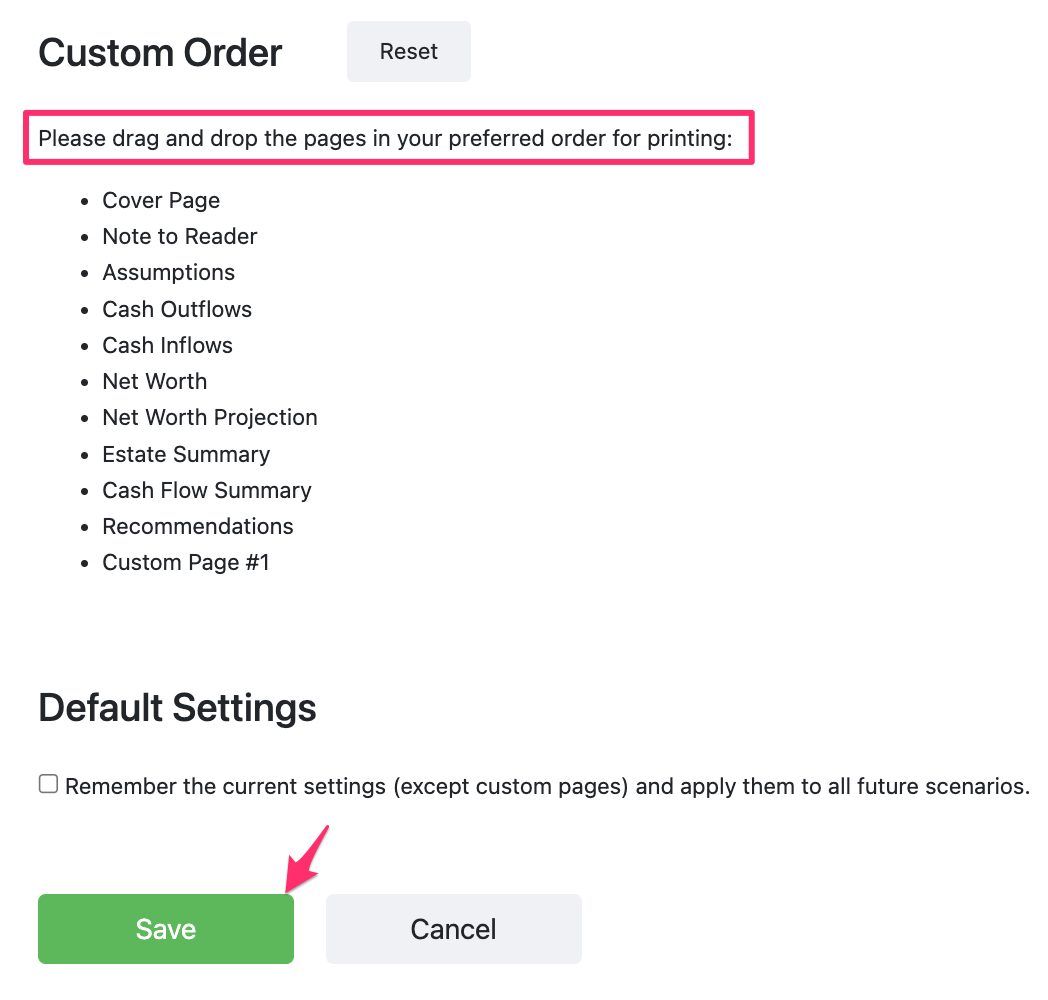Select the Note to Reader item
1048x1000 pixels.
(180, 237)
